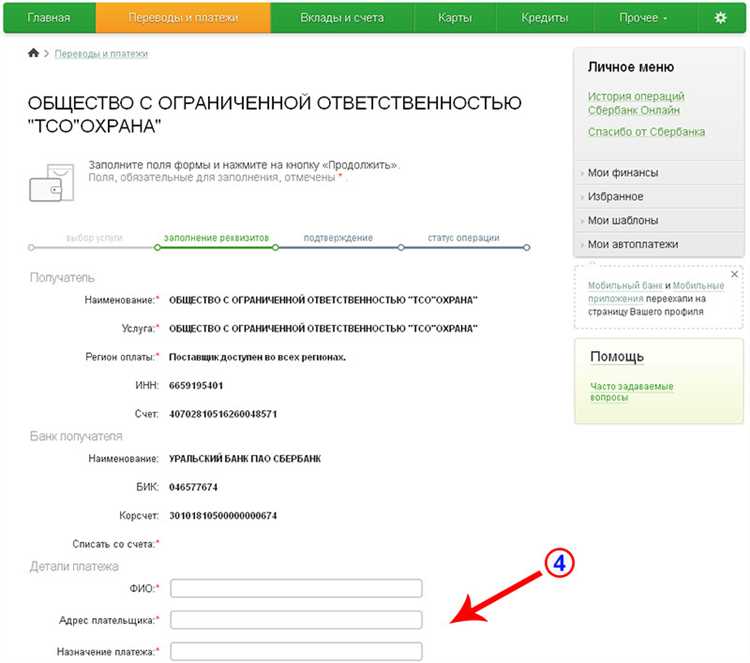Click the Детали платежа section heading

tap(74, 566)
